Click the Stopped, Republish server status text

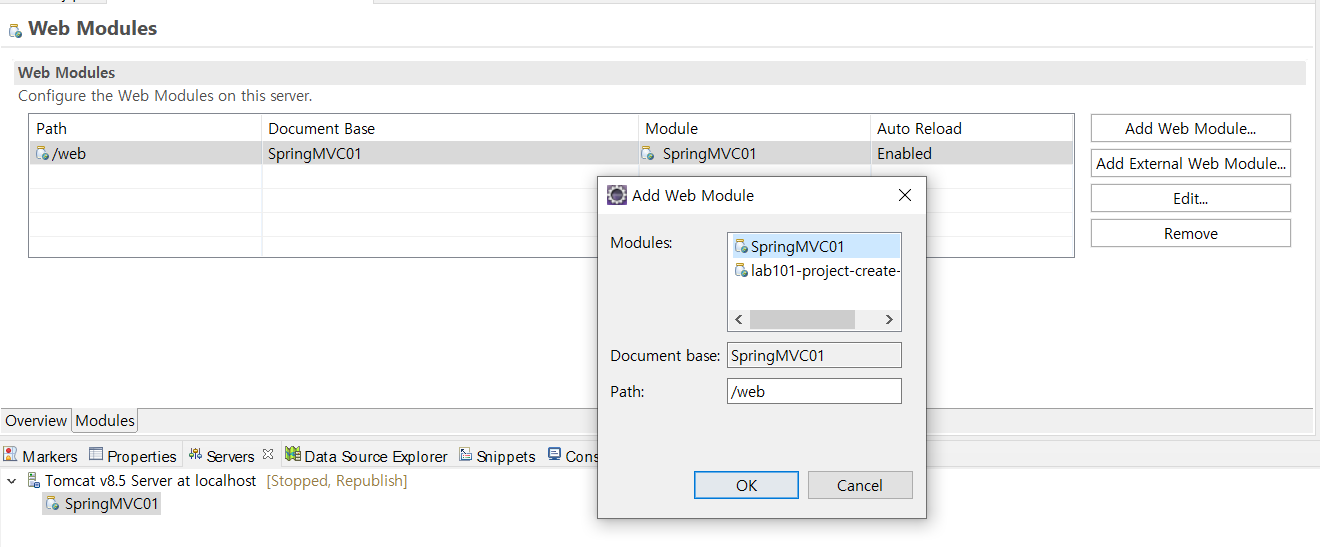[x=337, y=481]
